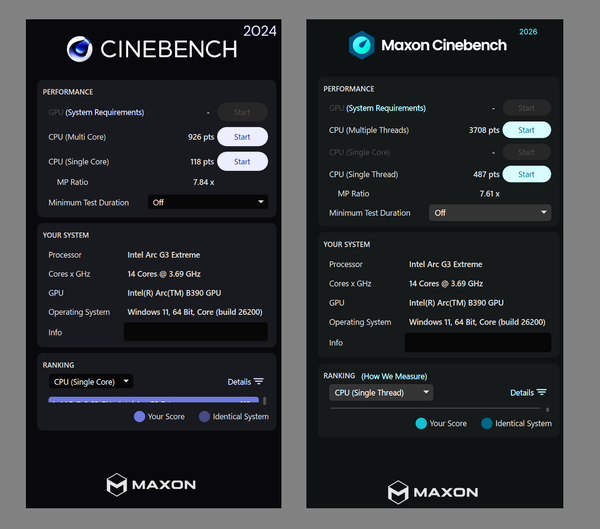Image resolution: width=600 pixels, height=529 pixels.
Task: Click Intel(R) Arc(TM) B390 GPU in Cinebench 2024
Action: pos(174,293)
